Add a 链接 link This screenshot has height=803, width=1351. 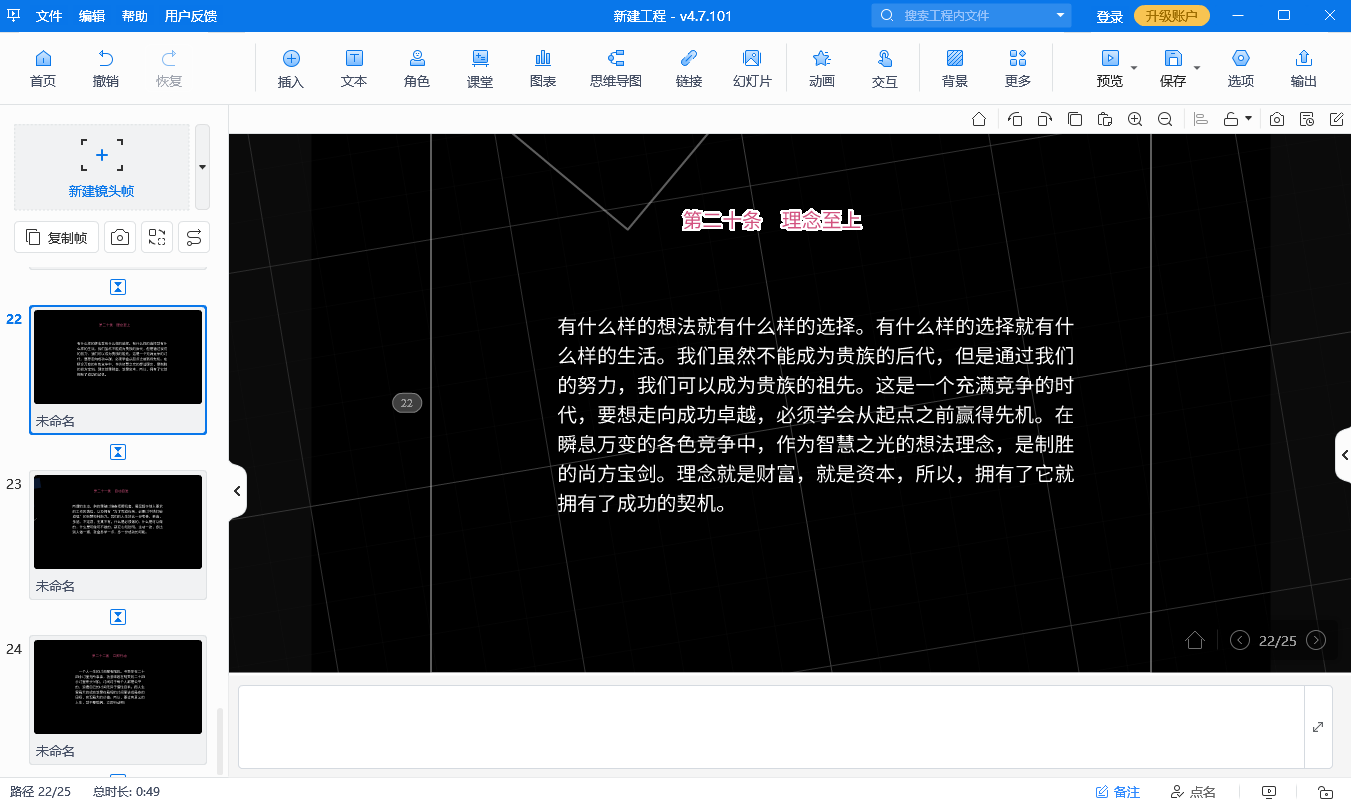(689, 69)
